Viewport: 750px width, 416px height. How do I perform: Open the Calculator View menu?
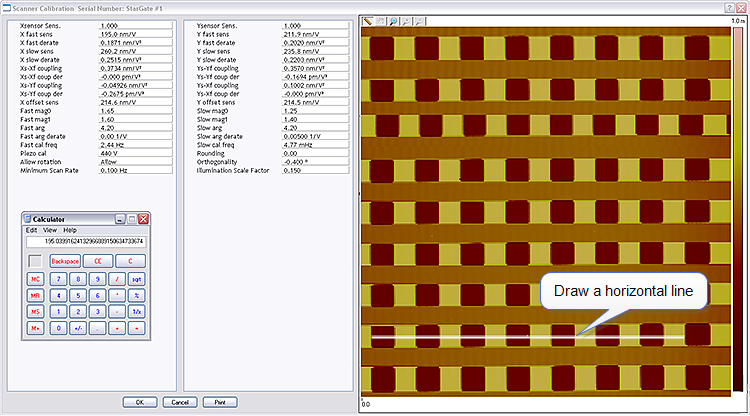50,230
